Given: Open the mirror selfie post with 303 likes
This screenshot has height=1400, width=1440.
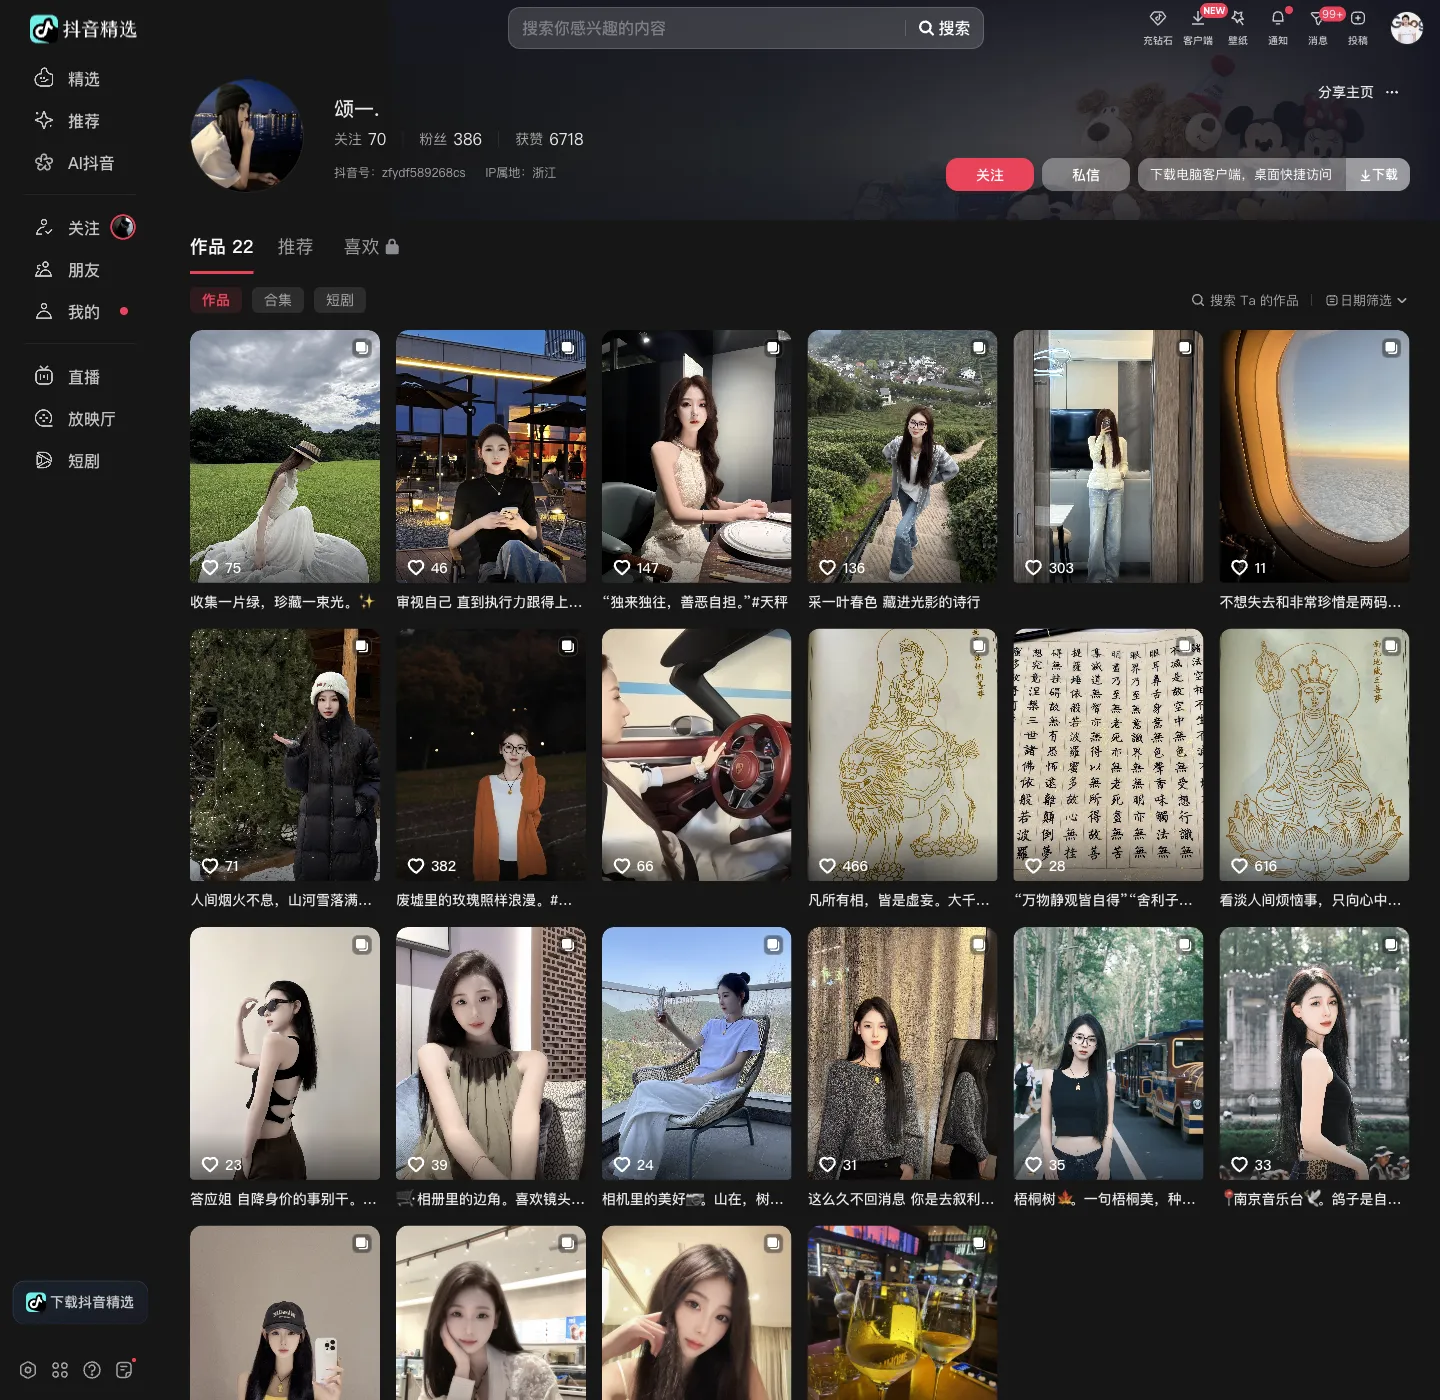Looking at the screenshot, I should 1109,456.
